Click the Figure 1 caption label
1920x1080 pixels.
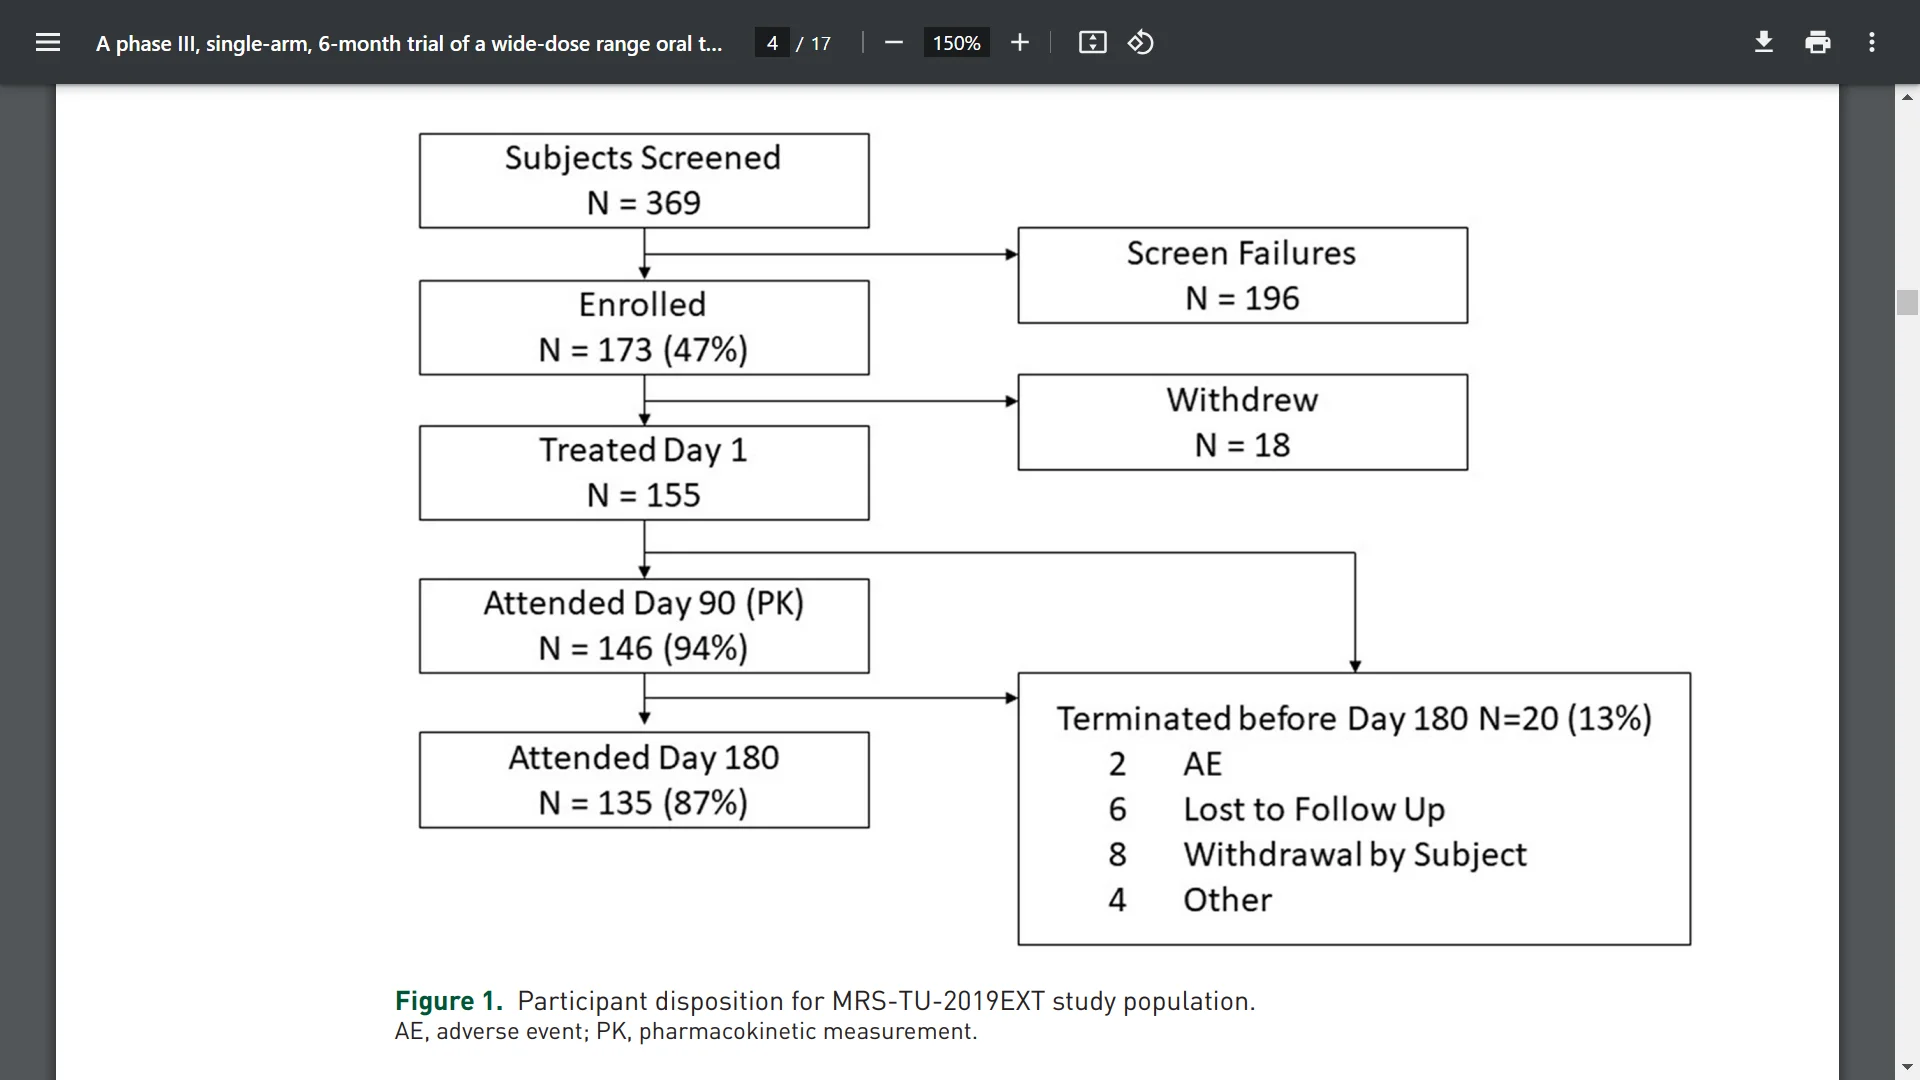(448, 1001)
